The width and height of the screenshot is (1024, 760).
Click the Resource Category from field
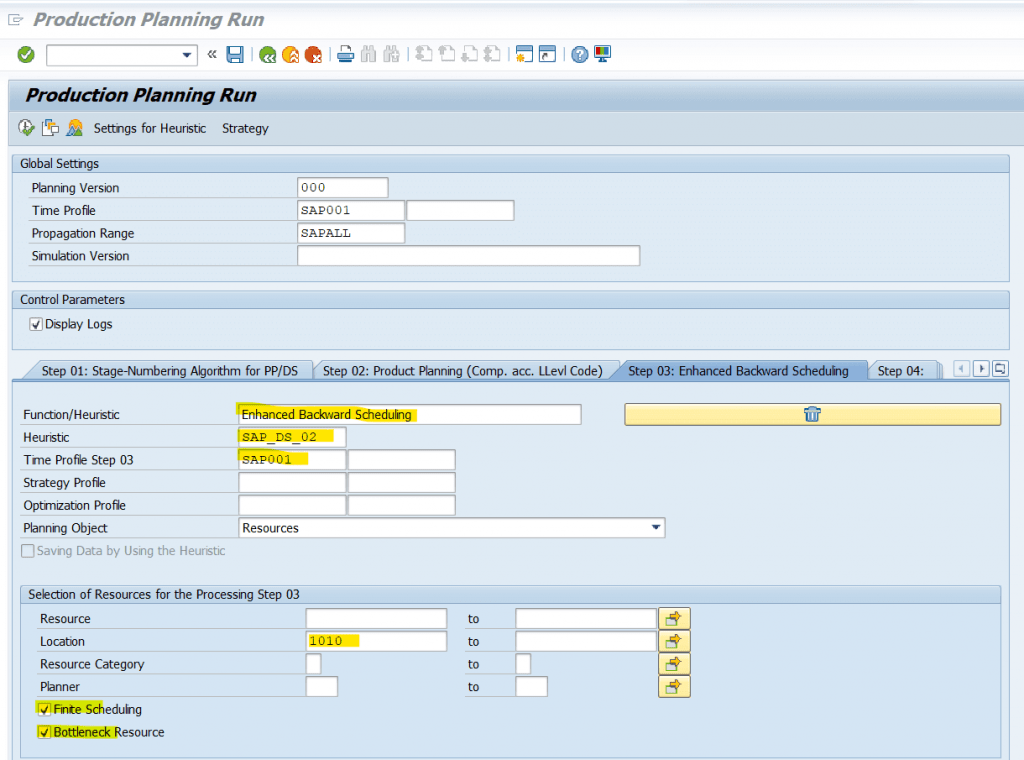click(313, 664)
